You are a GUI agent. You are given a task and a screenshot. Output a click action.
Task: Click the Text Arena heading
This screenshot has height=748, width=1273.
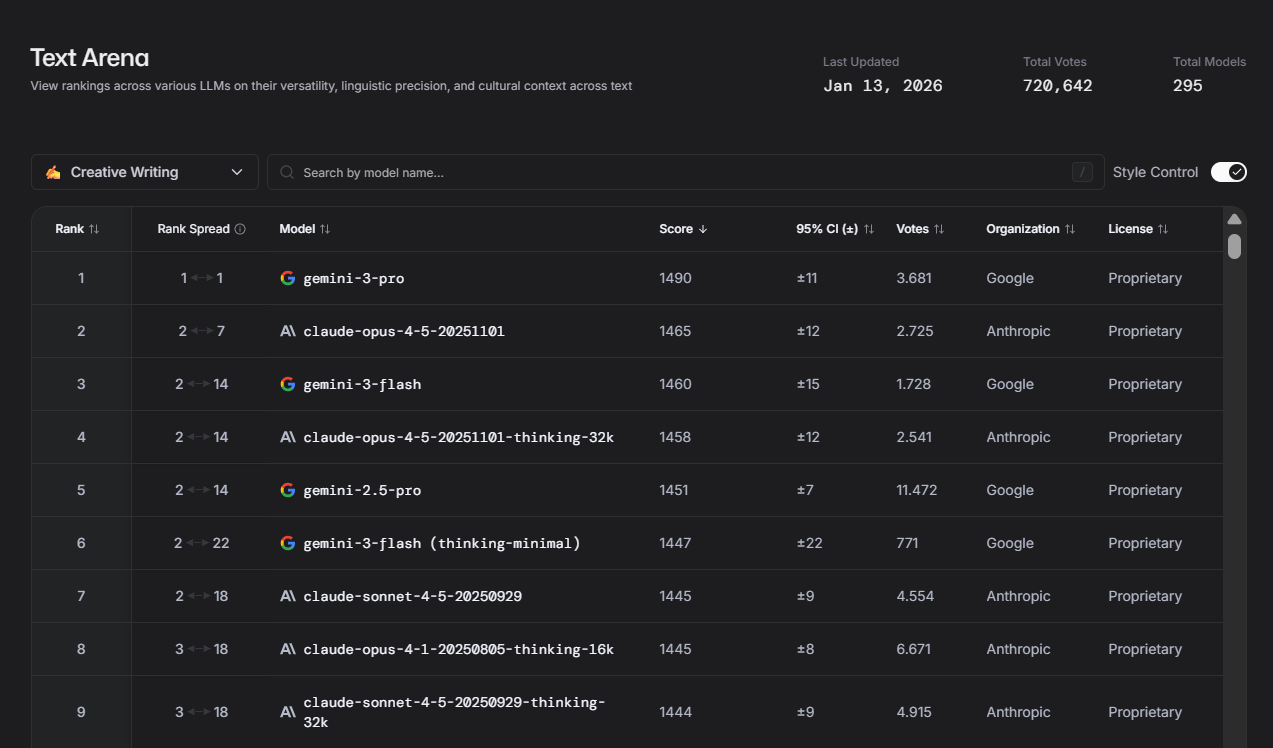(90, 57)
